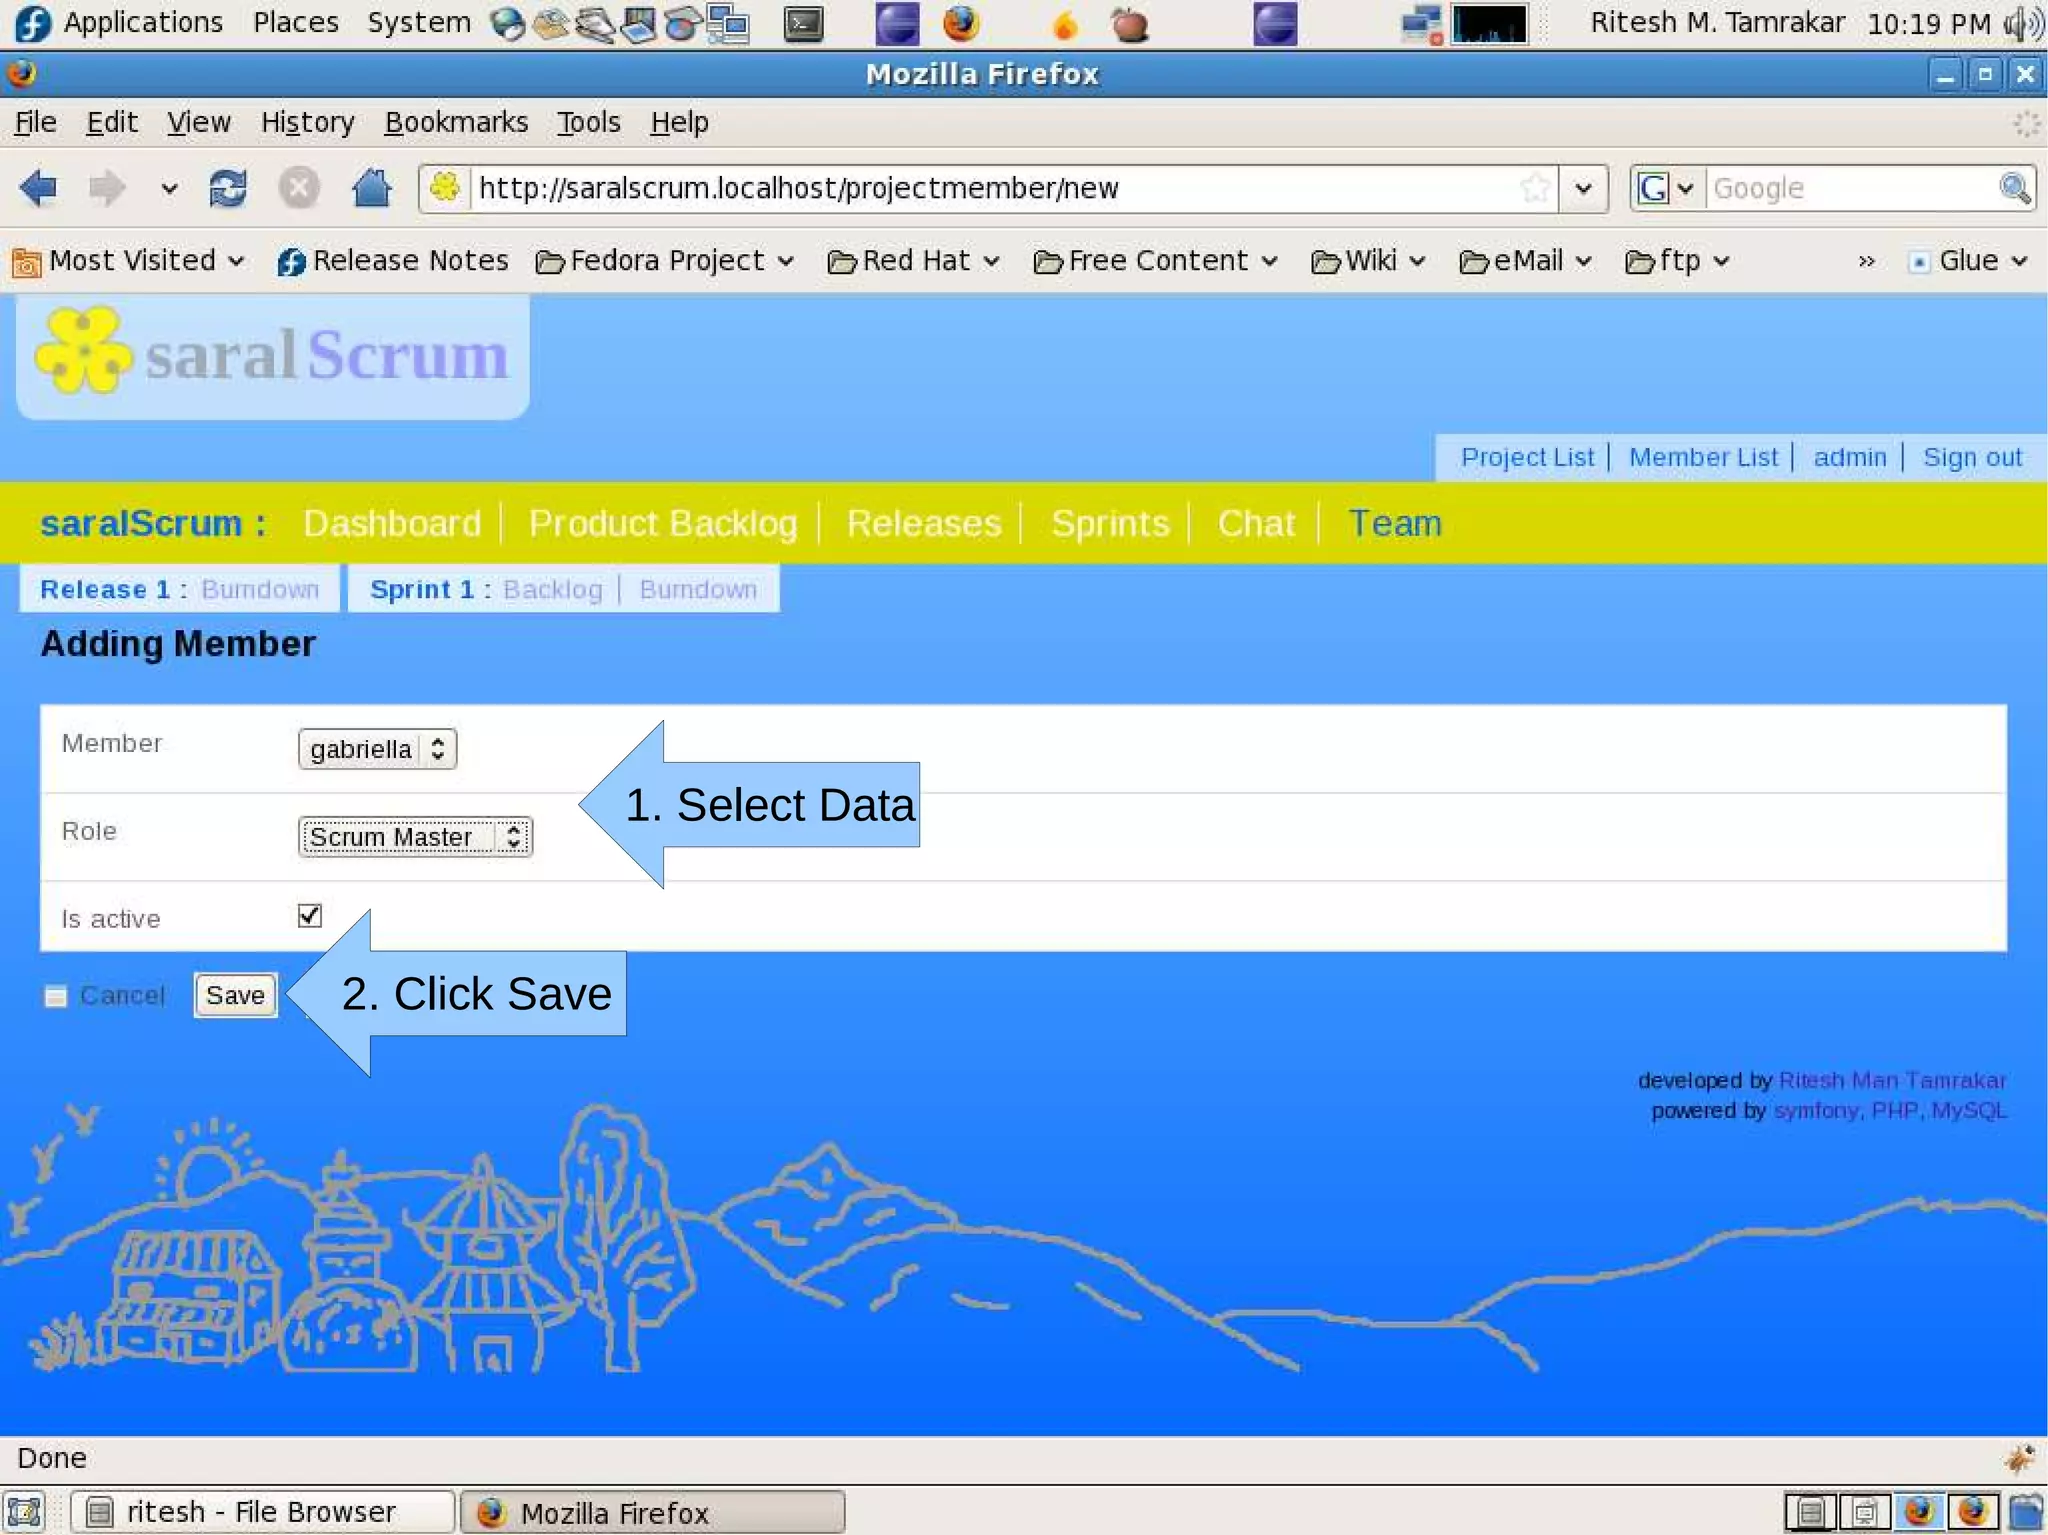
Task: Go to the Team tab
Action: 1395,523
